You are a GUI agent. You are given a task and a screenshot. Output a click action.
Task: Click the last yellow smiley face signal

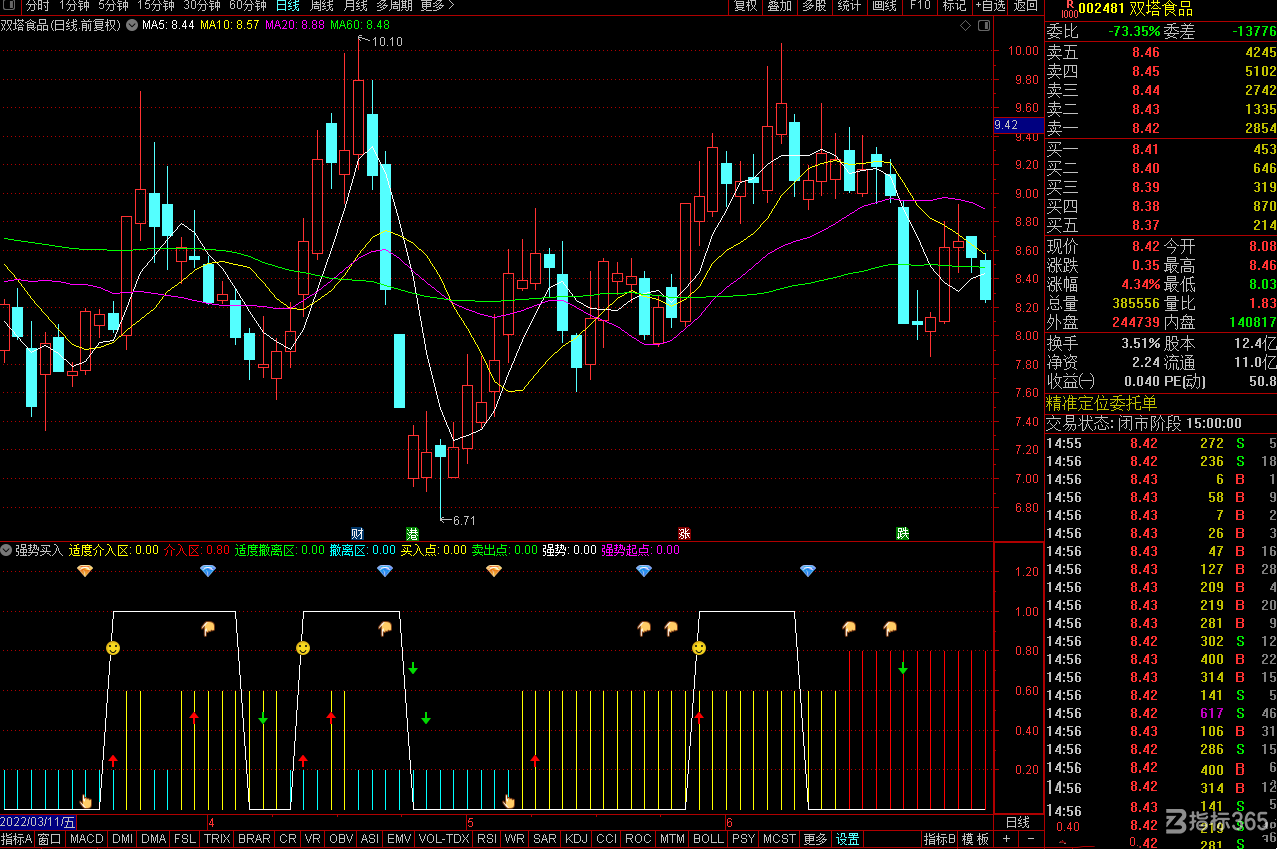coord(699,648)
